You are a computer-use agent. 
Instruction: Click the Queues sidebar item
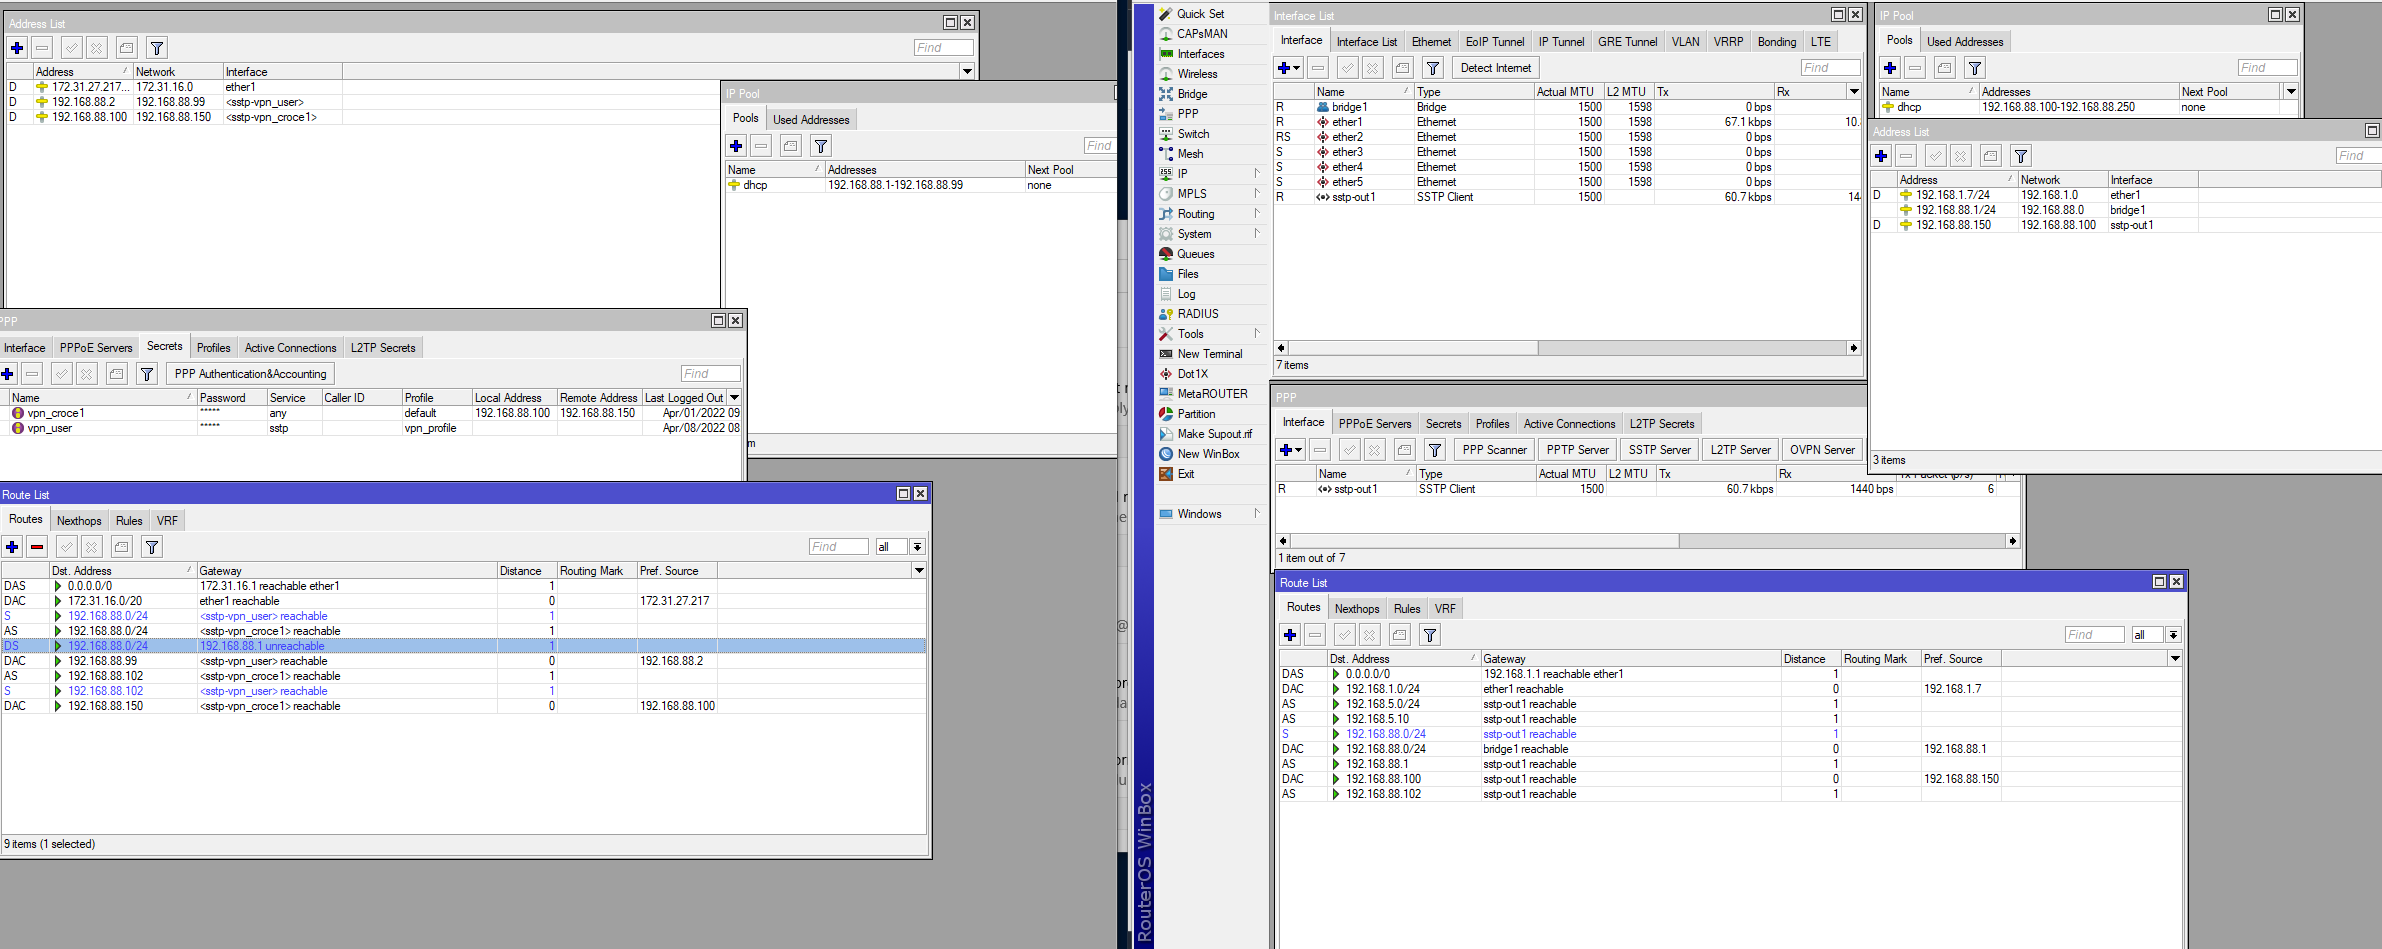(1195, 254)
